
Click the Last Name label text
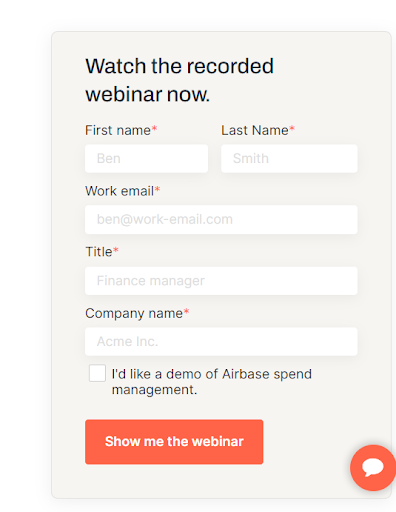pos(255,130)
